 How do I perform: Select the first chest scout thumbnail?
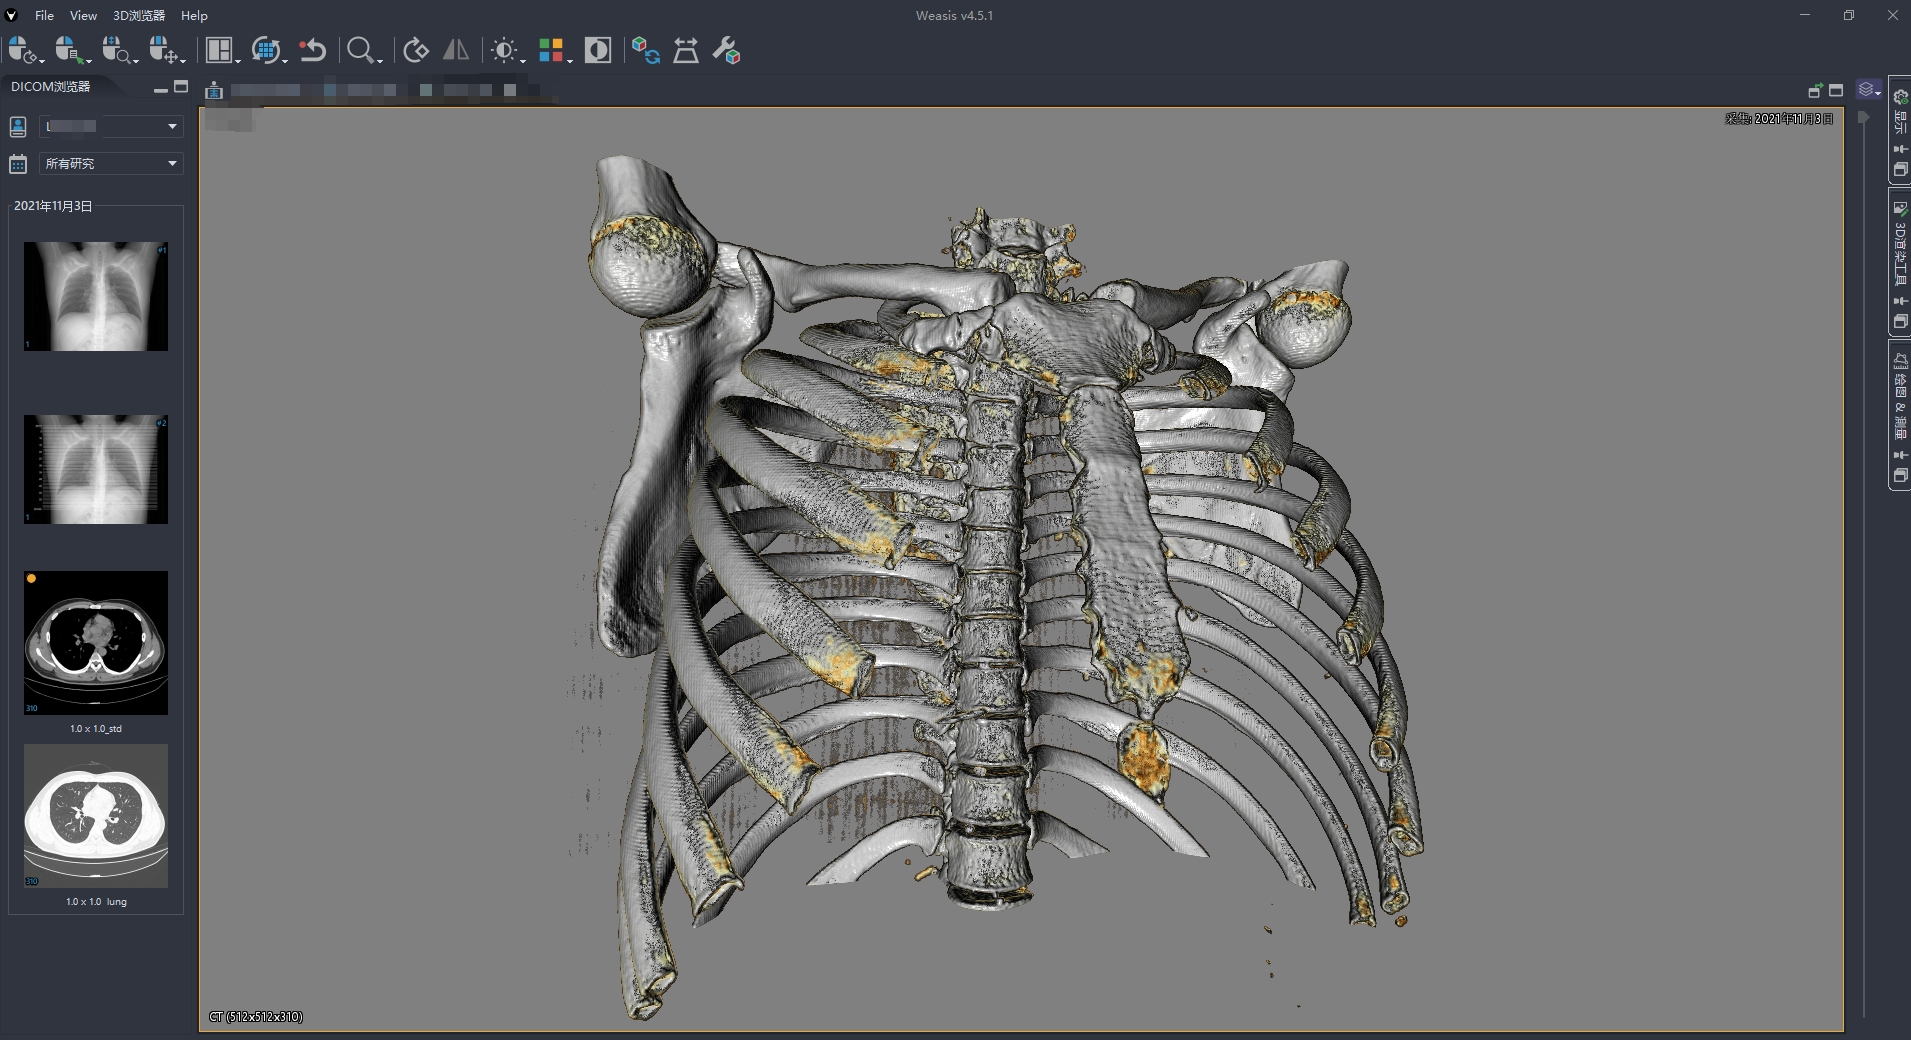pyautogui.click(x=96, y=296)
